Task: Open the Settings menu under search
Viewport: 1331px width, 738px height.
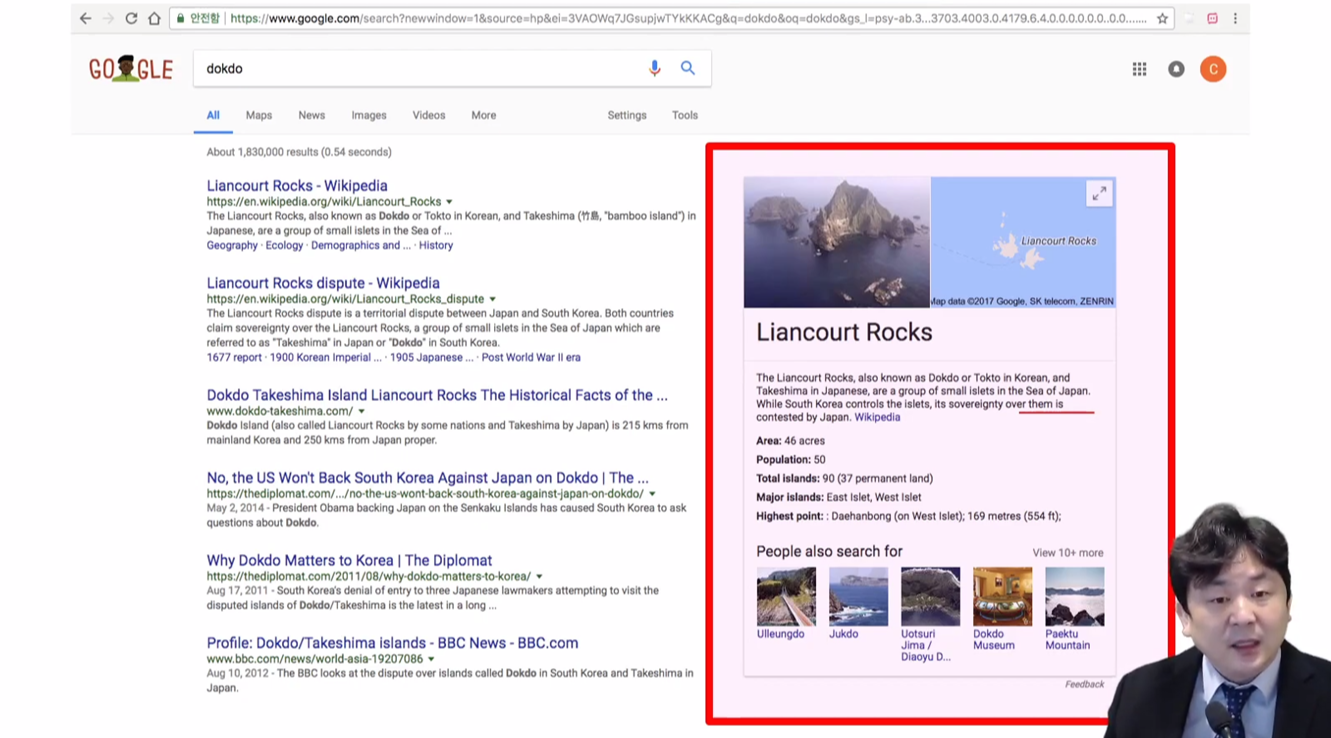Action: pyautogui.click(x=627, y=115)
